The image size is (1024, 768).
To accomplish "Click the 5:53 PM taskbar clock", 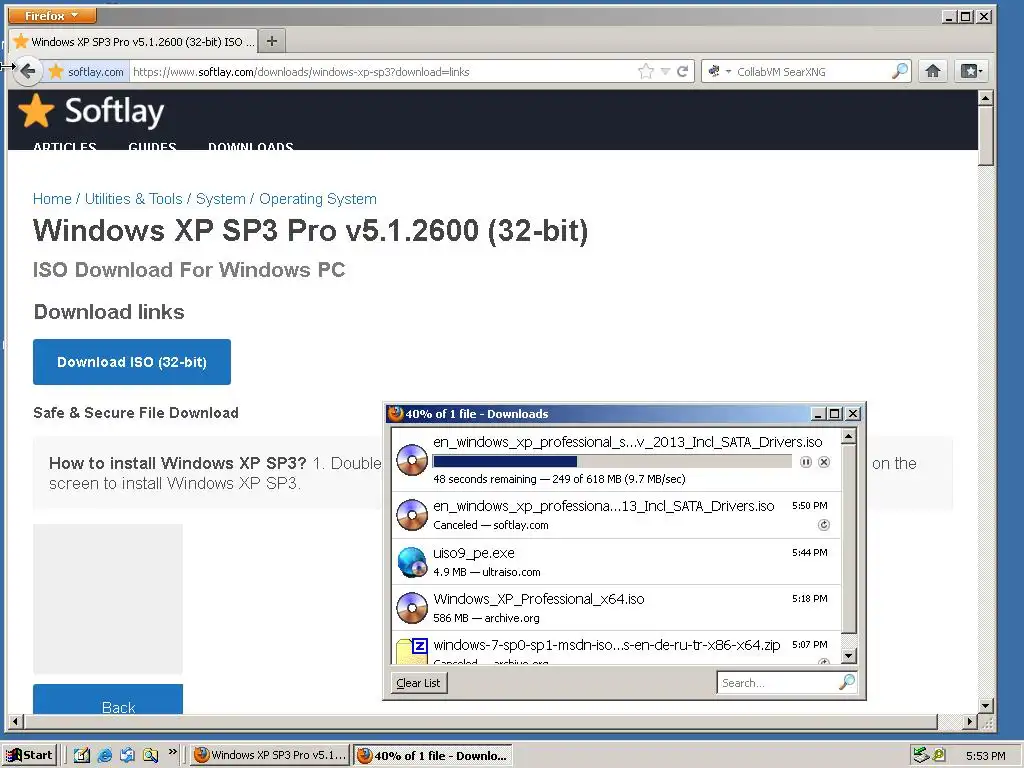I will click(x=985, y=756).
